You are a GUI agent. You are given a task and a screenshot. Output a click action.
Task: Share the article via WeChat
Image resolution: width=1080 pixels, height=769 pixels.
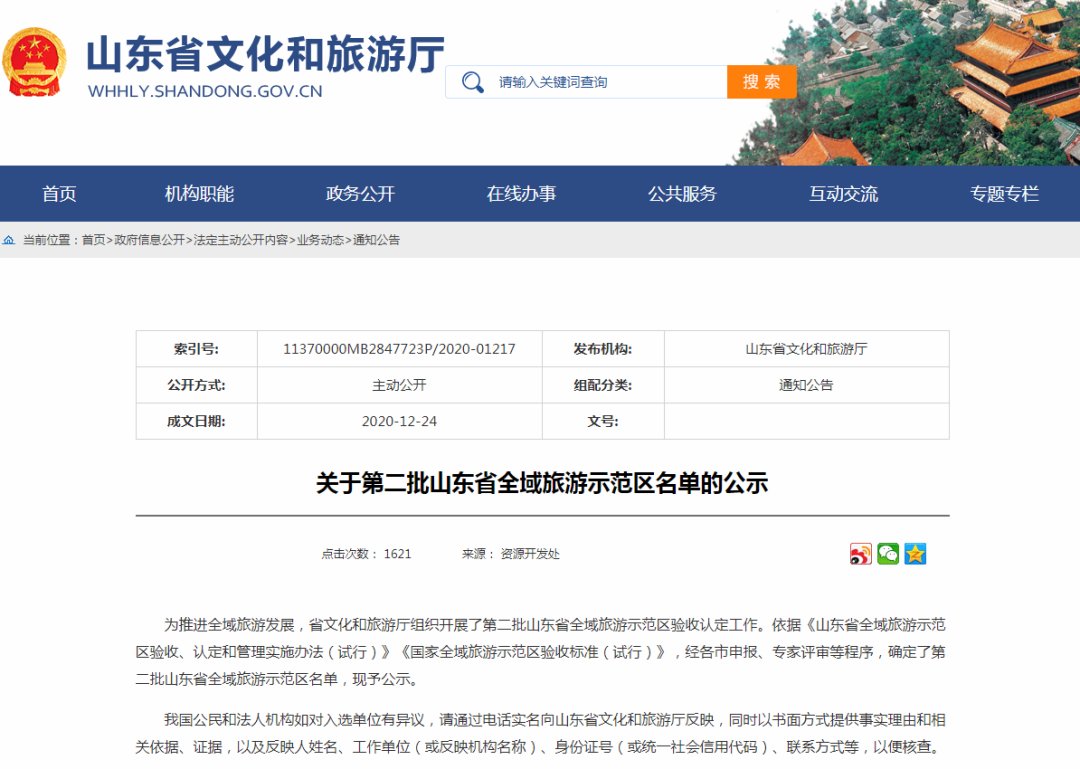point(889,554)
